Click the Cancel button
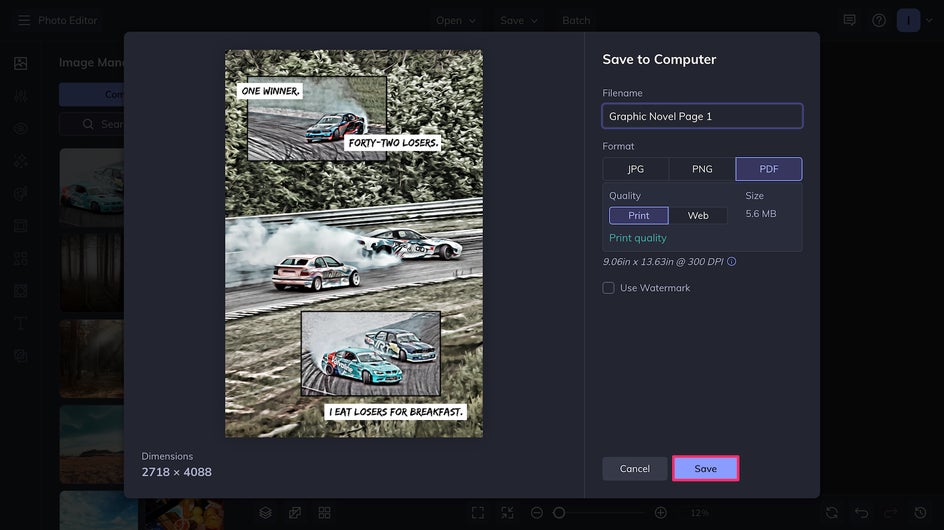The image size is (944, 530). [635, 469]
